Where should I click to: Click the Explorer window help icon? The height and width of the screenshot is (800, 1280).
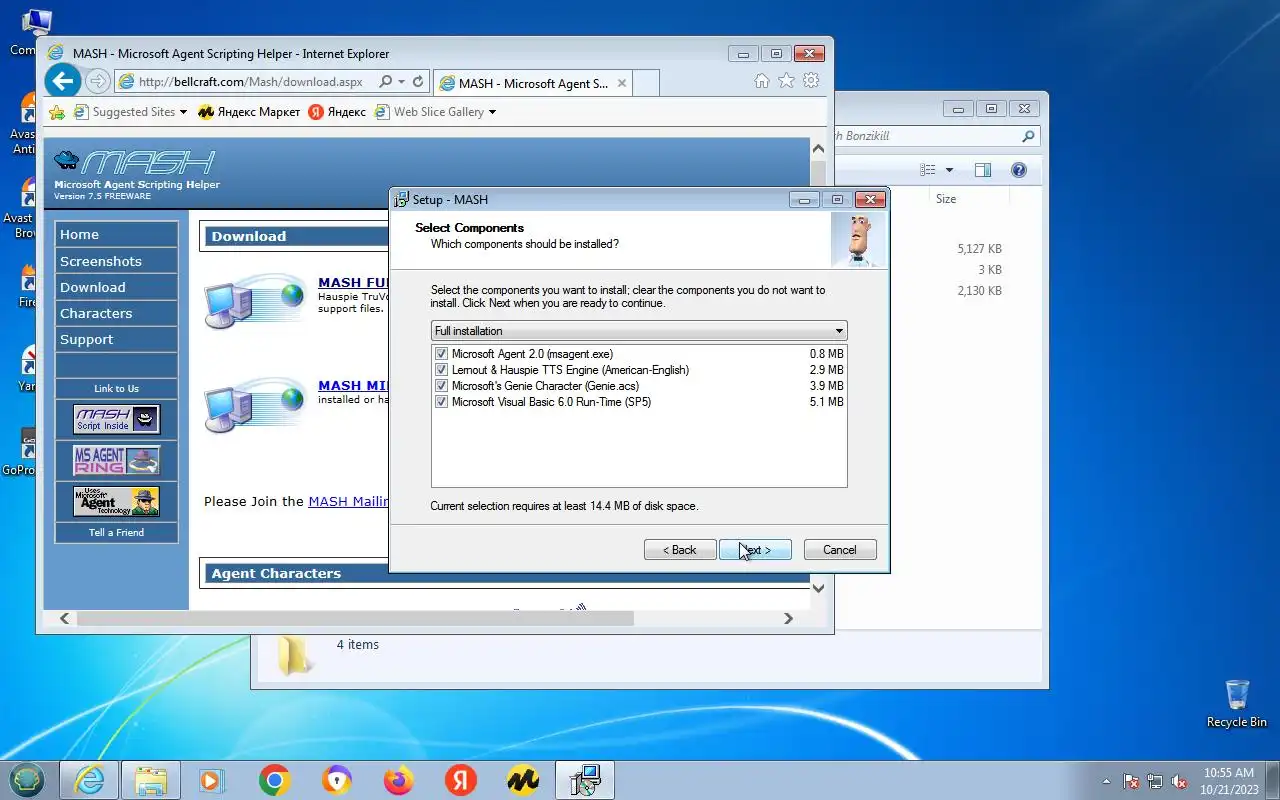pyautogui.click(x=1019, y=170)
